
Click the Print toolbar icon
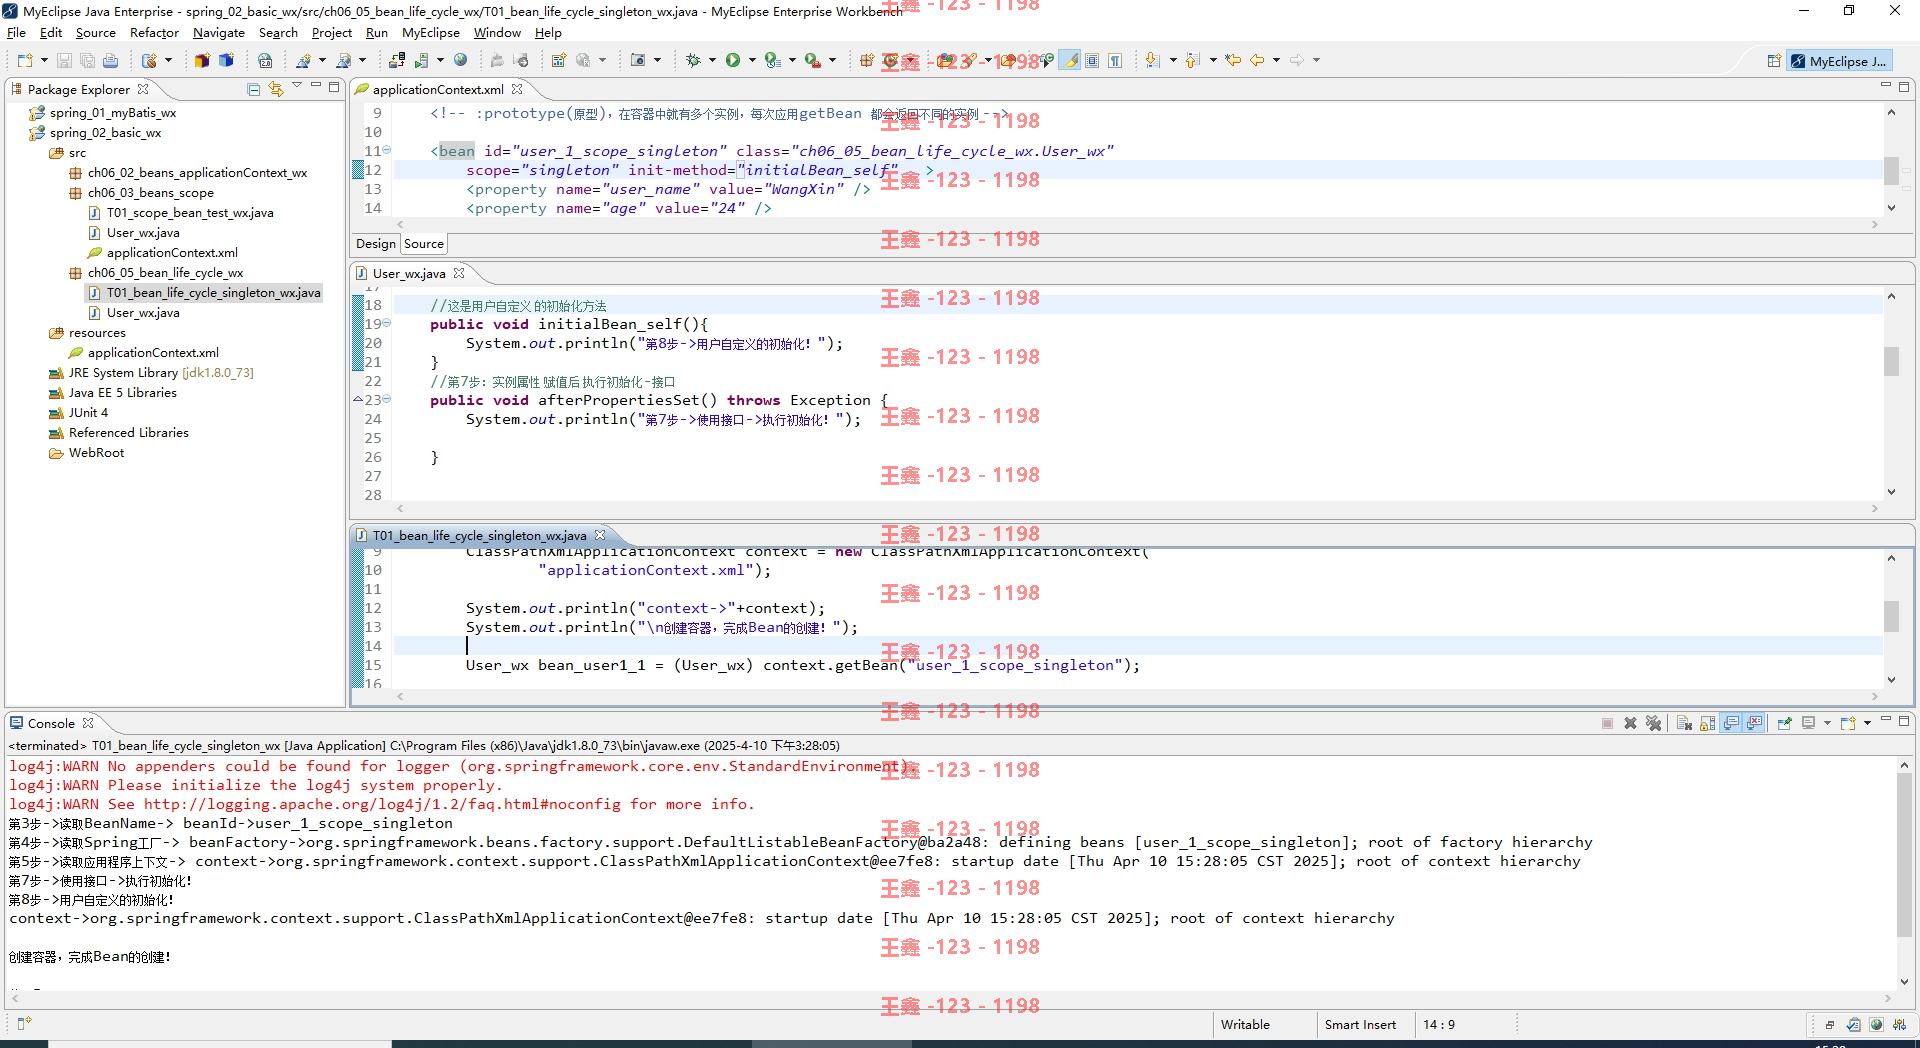[110, 61]
